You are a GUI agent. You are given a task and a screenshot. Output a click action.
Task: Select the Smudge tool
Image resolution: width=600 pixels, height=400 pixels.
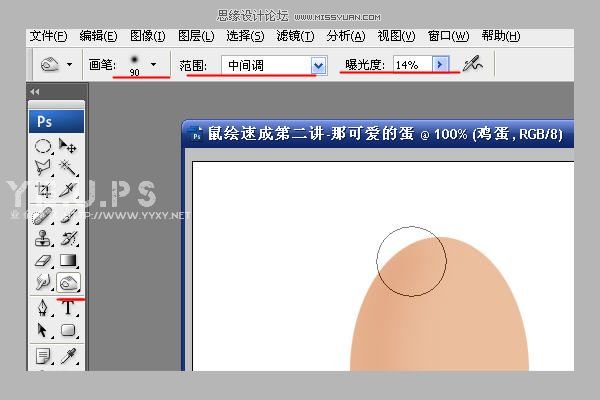(x=43, y=283)
